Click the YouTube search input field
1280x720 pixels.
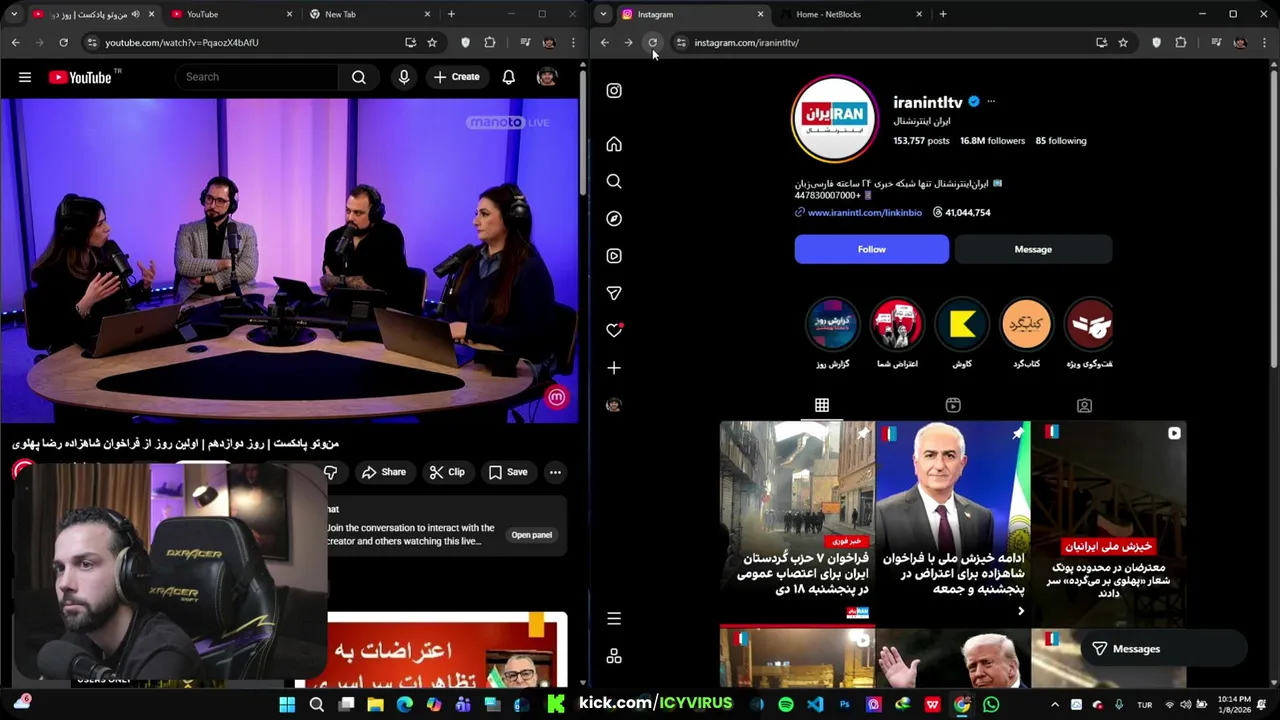click(x=258, y=77)
